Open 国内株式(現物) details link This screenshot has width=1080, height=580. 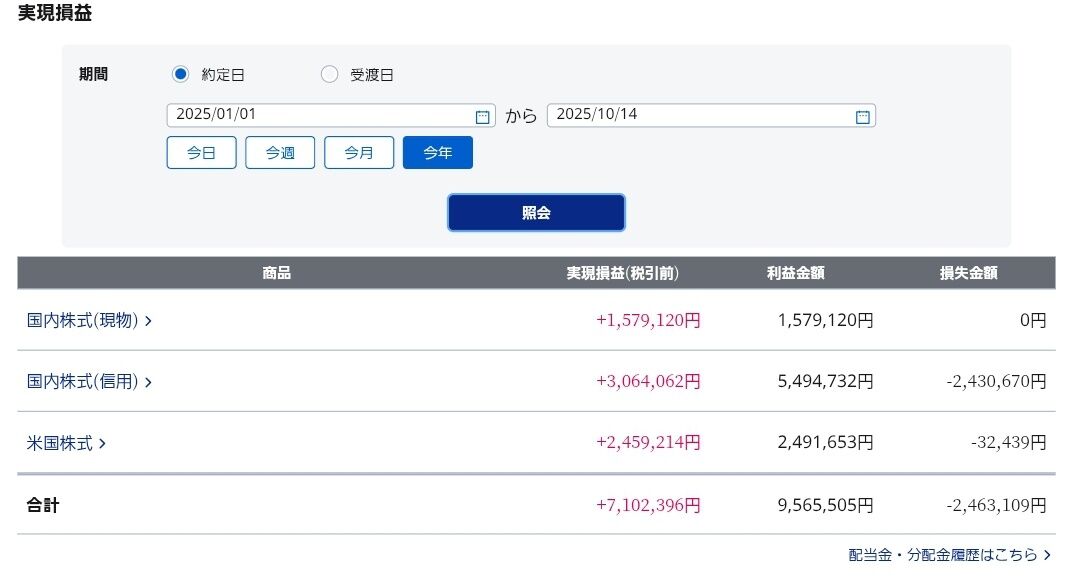click(x=82, y=321)
